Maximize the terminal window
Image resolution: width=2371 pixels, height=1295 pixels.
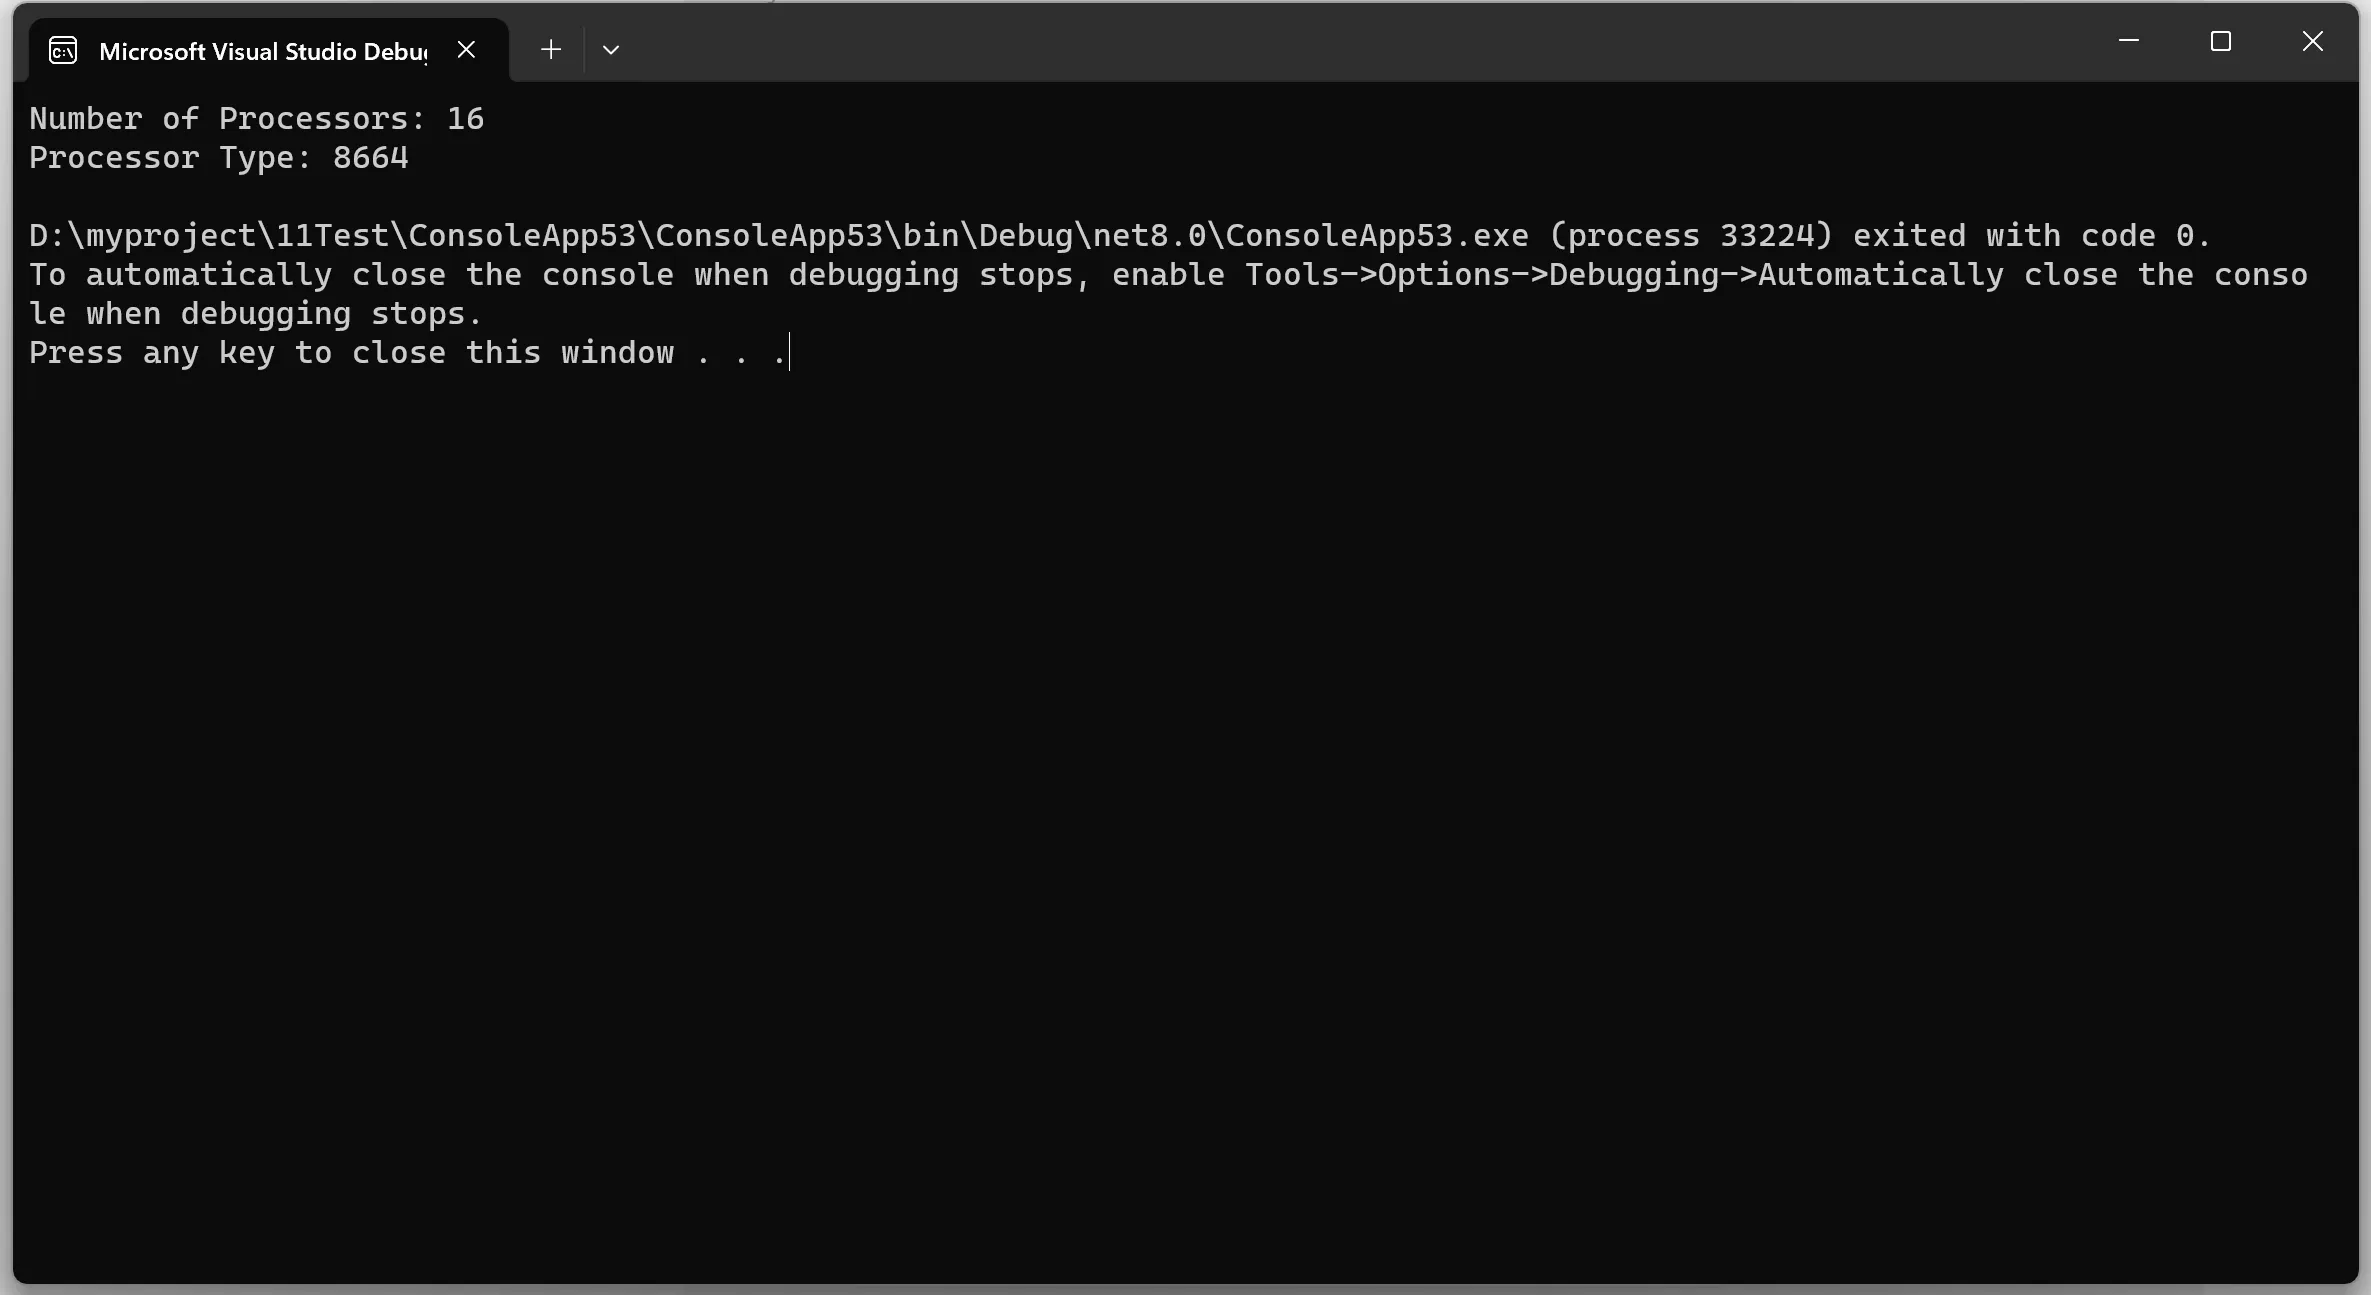(2221, 41)
